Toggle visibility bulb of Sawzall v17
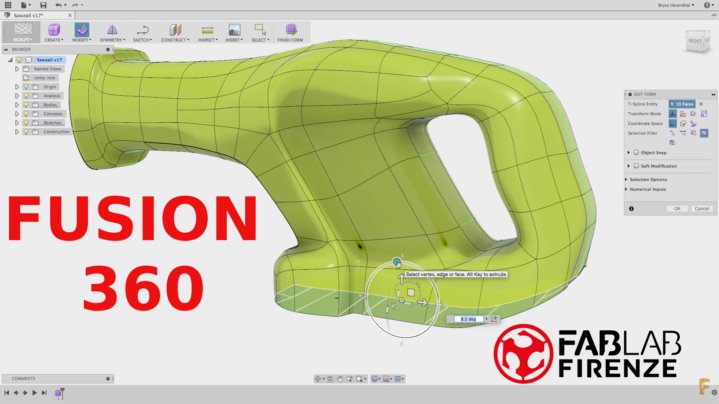The width and height of the screenshot is (719, 404). [x=19, y=60]
